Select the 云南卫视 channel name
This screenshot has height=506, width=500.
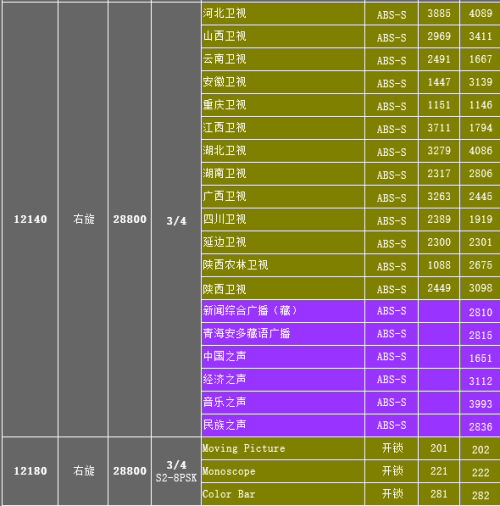(224, 59)
